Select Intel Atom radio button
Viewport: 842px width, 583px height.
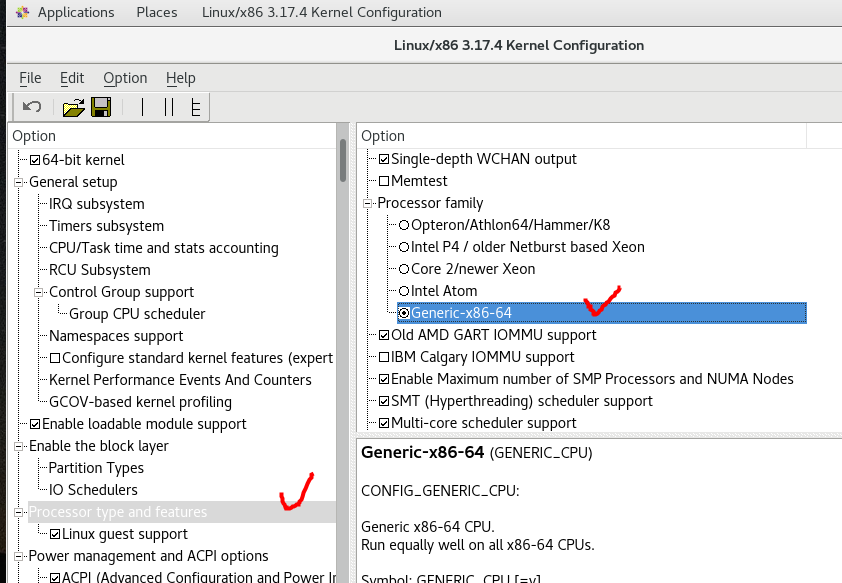[x=404, y=291]
